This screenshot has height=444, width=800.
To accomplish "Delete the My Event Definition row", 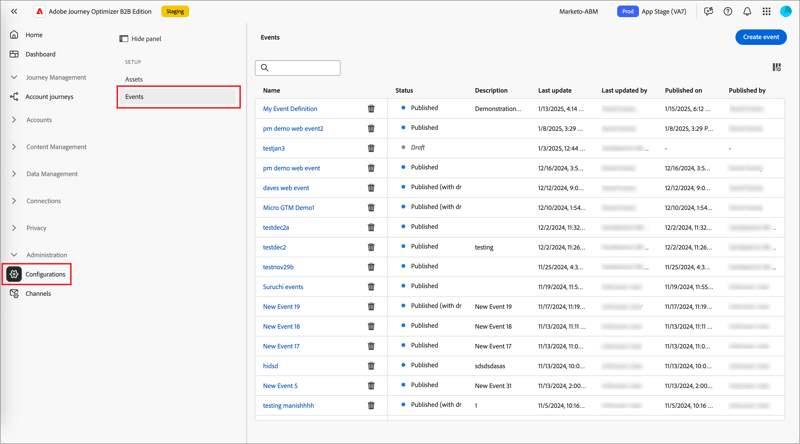I will 371,109.
